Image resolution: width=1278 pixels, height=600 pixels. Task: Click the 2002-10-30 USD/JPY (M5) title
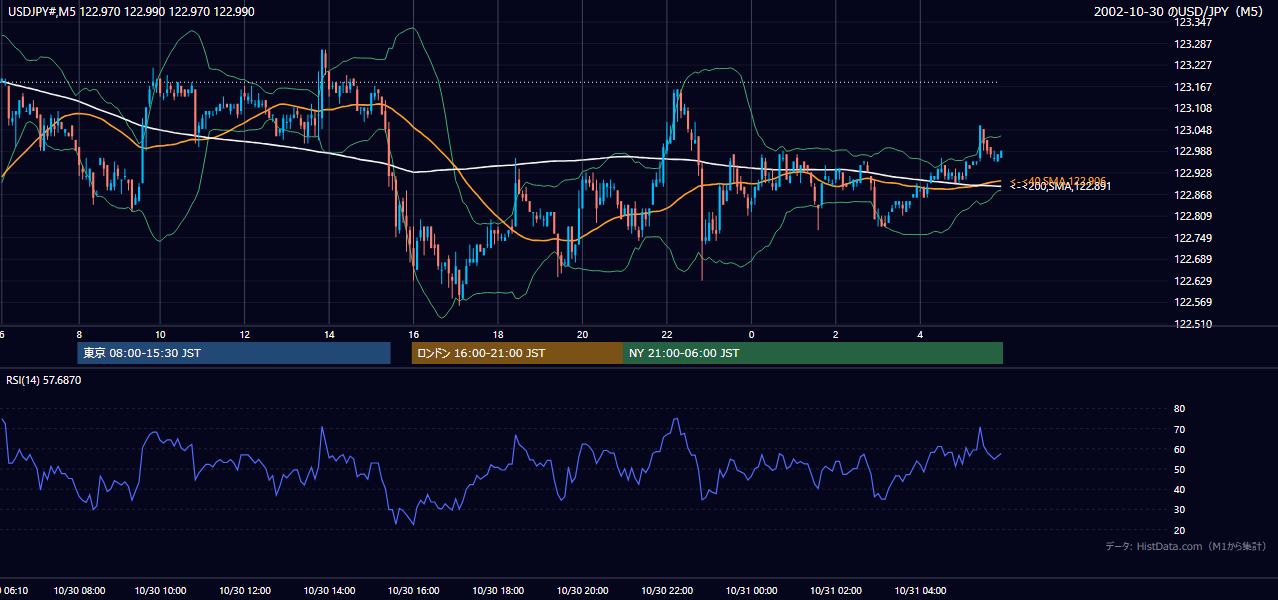[1180, 12]
